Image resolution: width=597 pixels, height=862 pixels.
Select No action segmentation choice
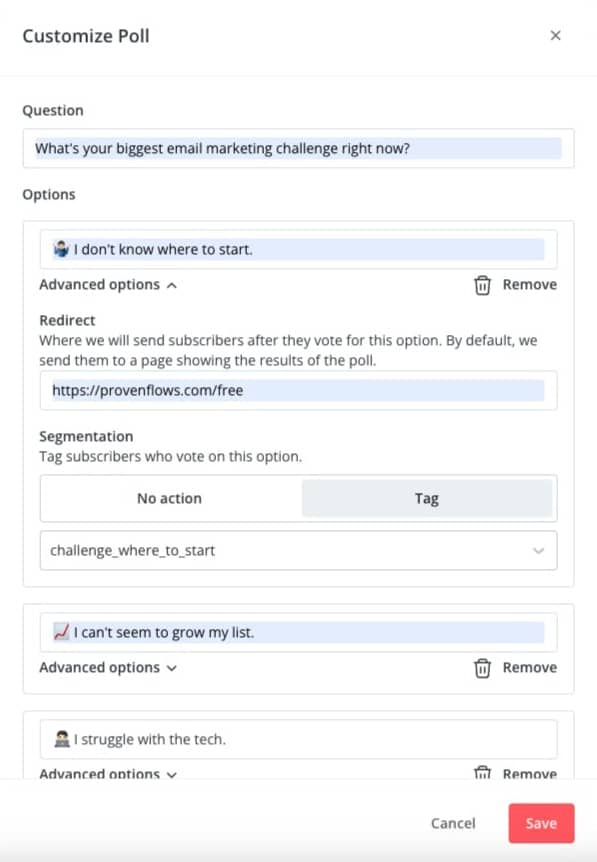[170, 498]
